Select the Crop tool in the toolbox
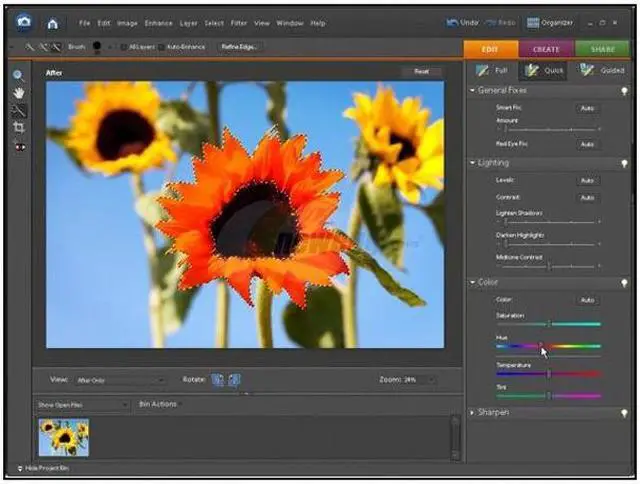The width and height of the screenshot is (640, 484). 19,128
